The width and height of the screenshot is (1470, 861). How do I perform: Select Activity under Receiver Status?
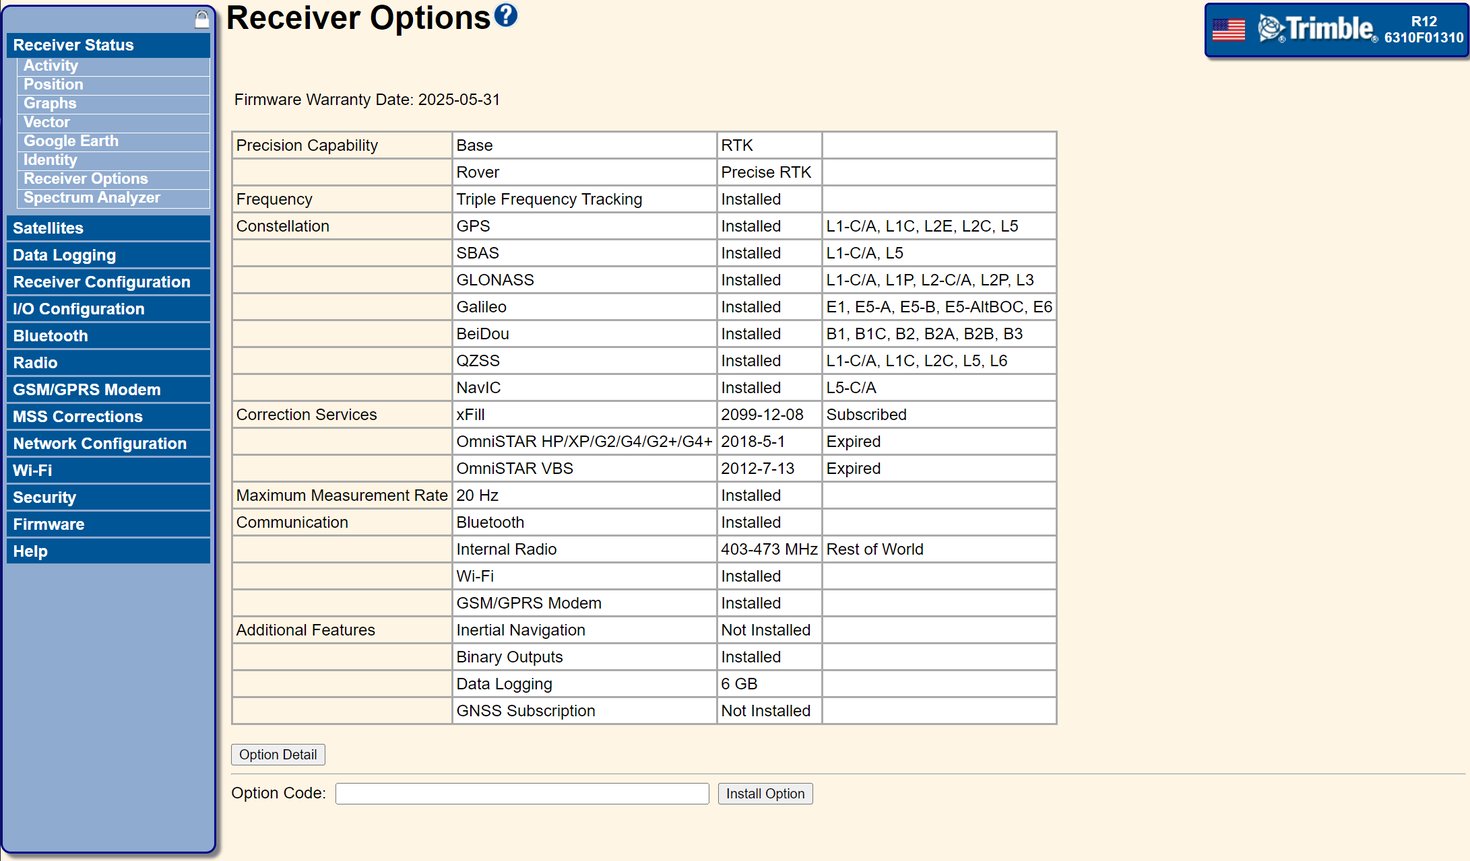click(x=51, y=66)
